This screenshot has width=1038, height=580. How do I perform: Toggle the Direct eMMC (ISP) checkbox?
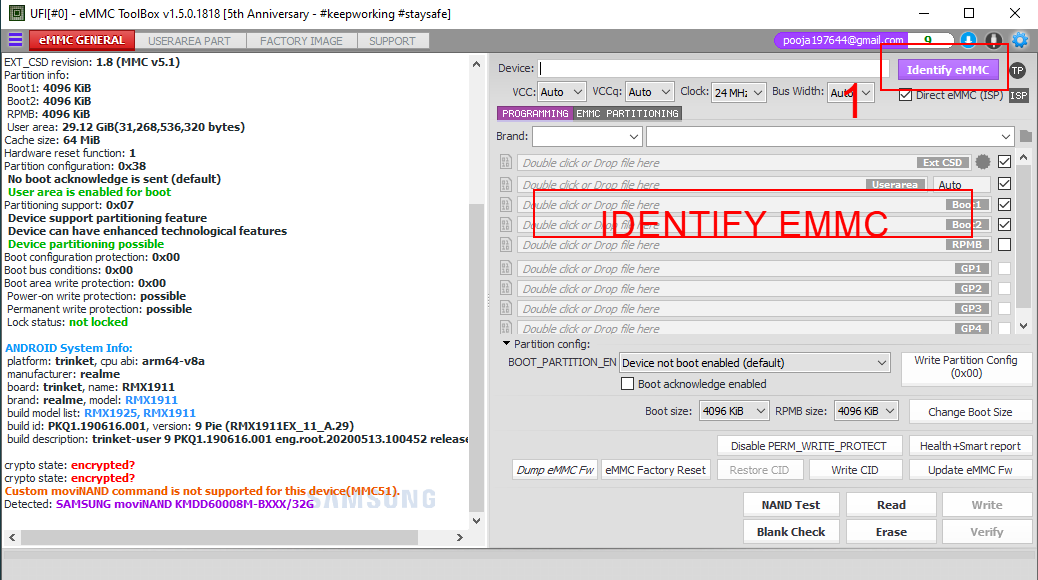(x=905, y=95)
